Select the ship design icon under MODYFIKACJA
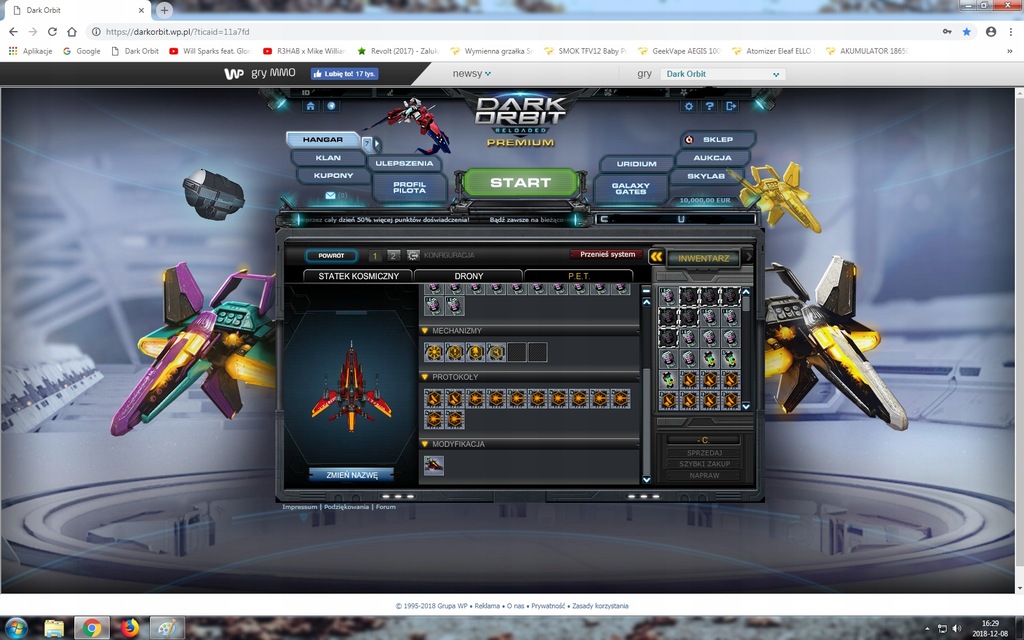Viewport: 1024px width, 640px height. click(434, 466)
